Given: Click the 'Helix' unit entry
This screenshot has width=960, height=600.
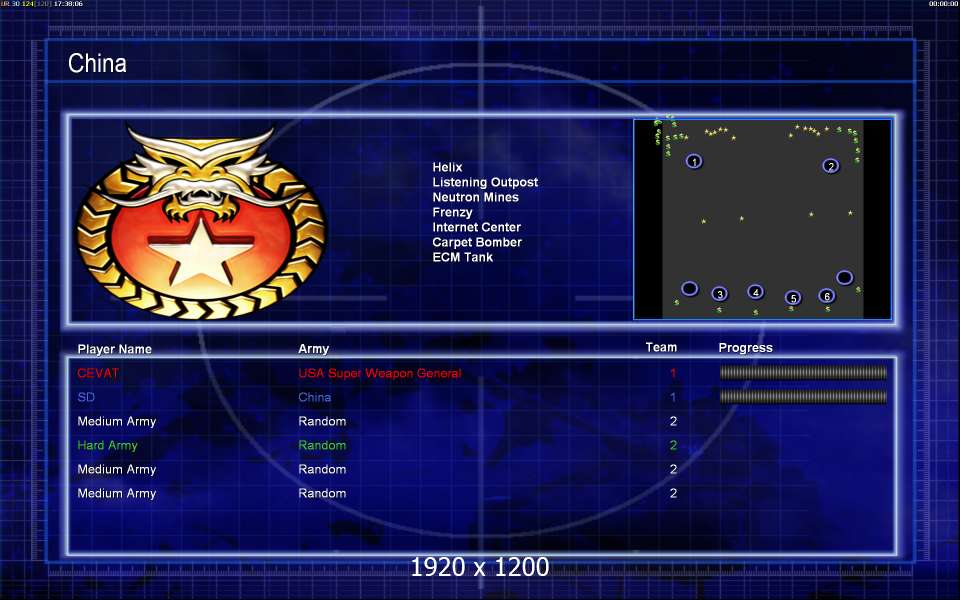Looking at the screenshot, I should pyautogui.click(x=448, y=167).
